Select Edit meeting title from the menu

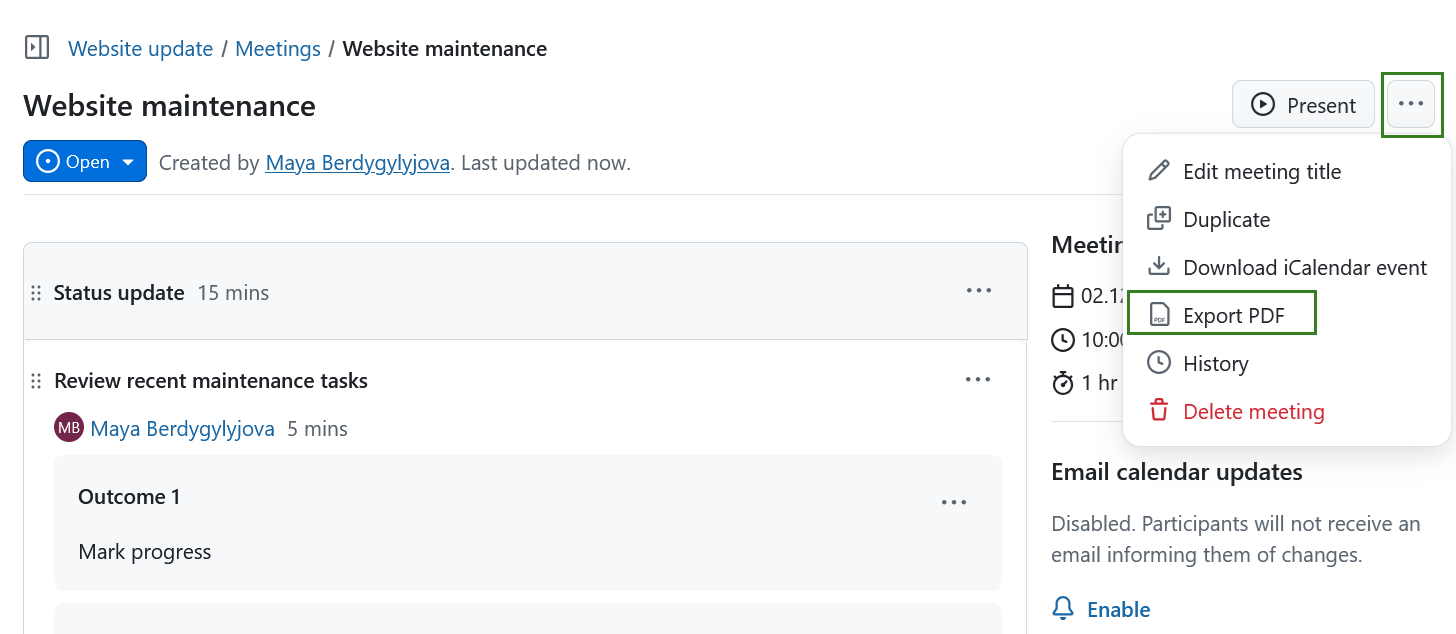click(1261, 171)
